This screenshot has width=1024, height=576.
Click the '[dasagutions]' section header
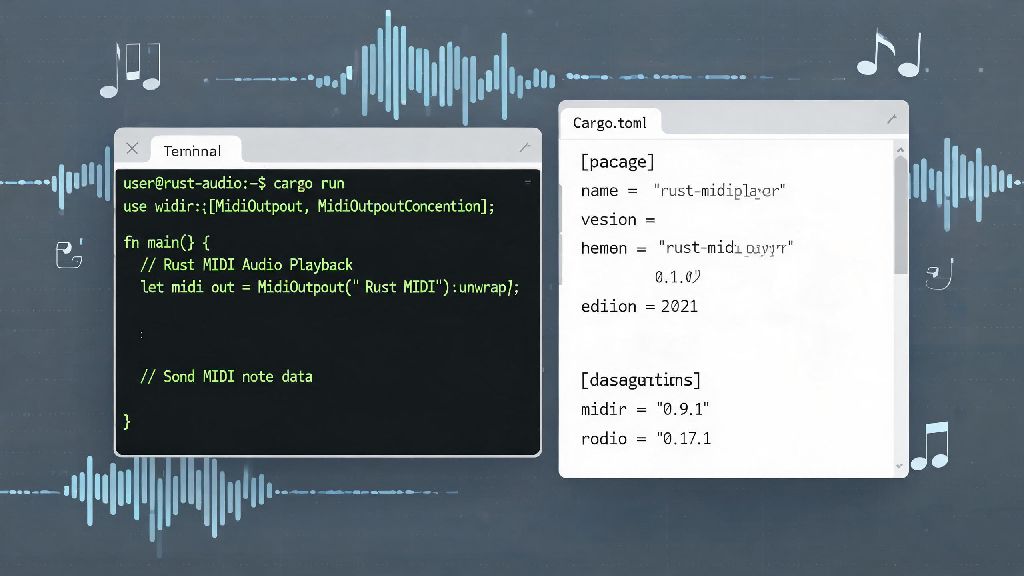[x=640, y=379]
